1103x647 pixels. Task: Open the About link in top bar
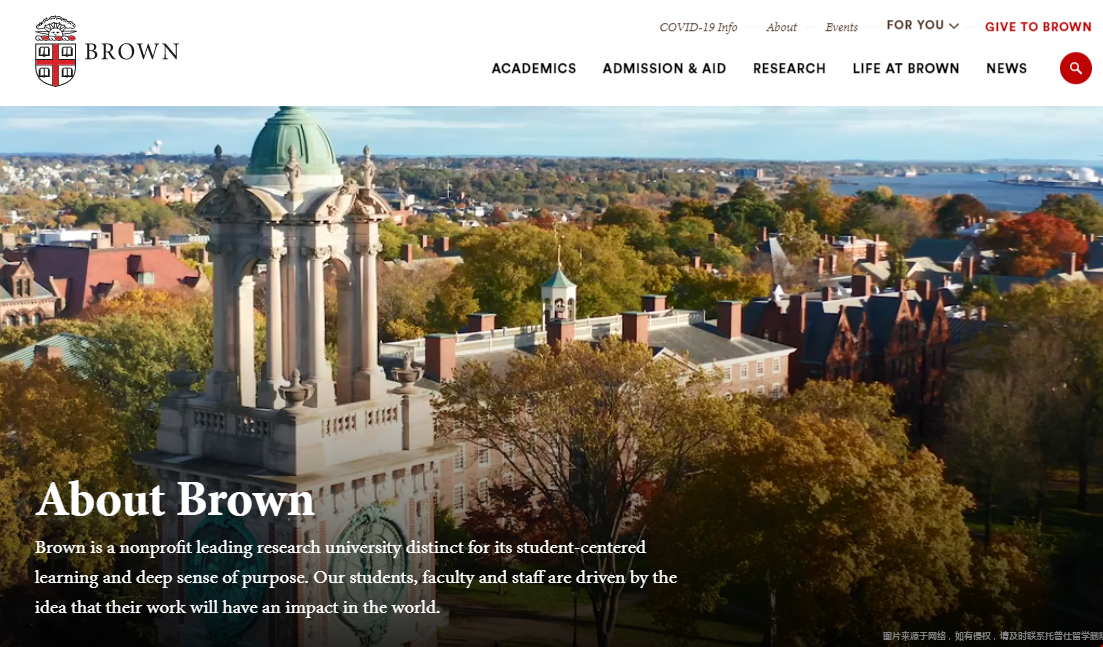(782, 27)
